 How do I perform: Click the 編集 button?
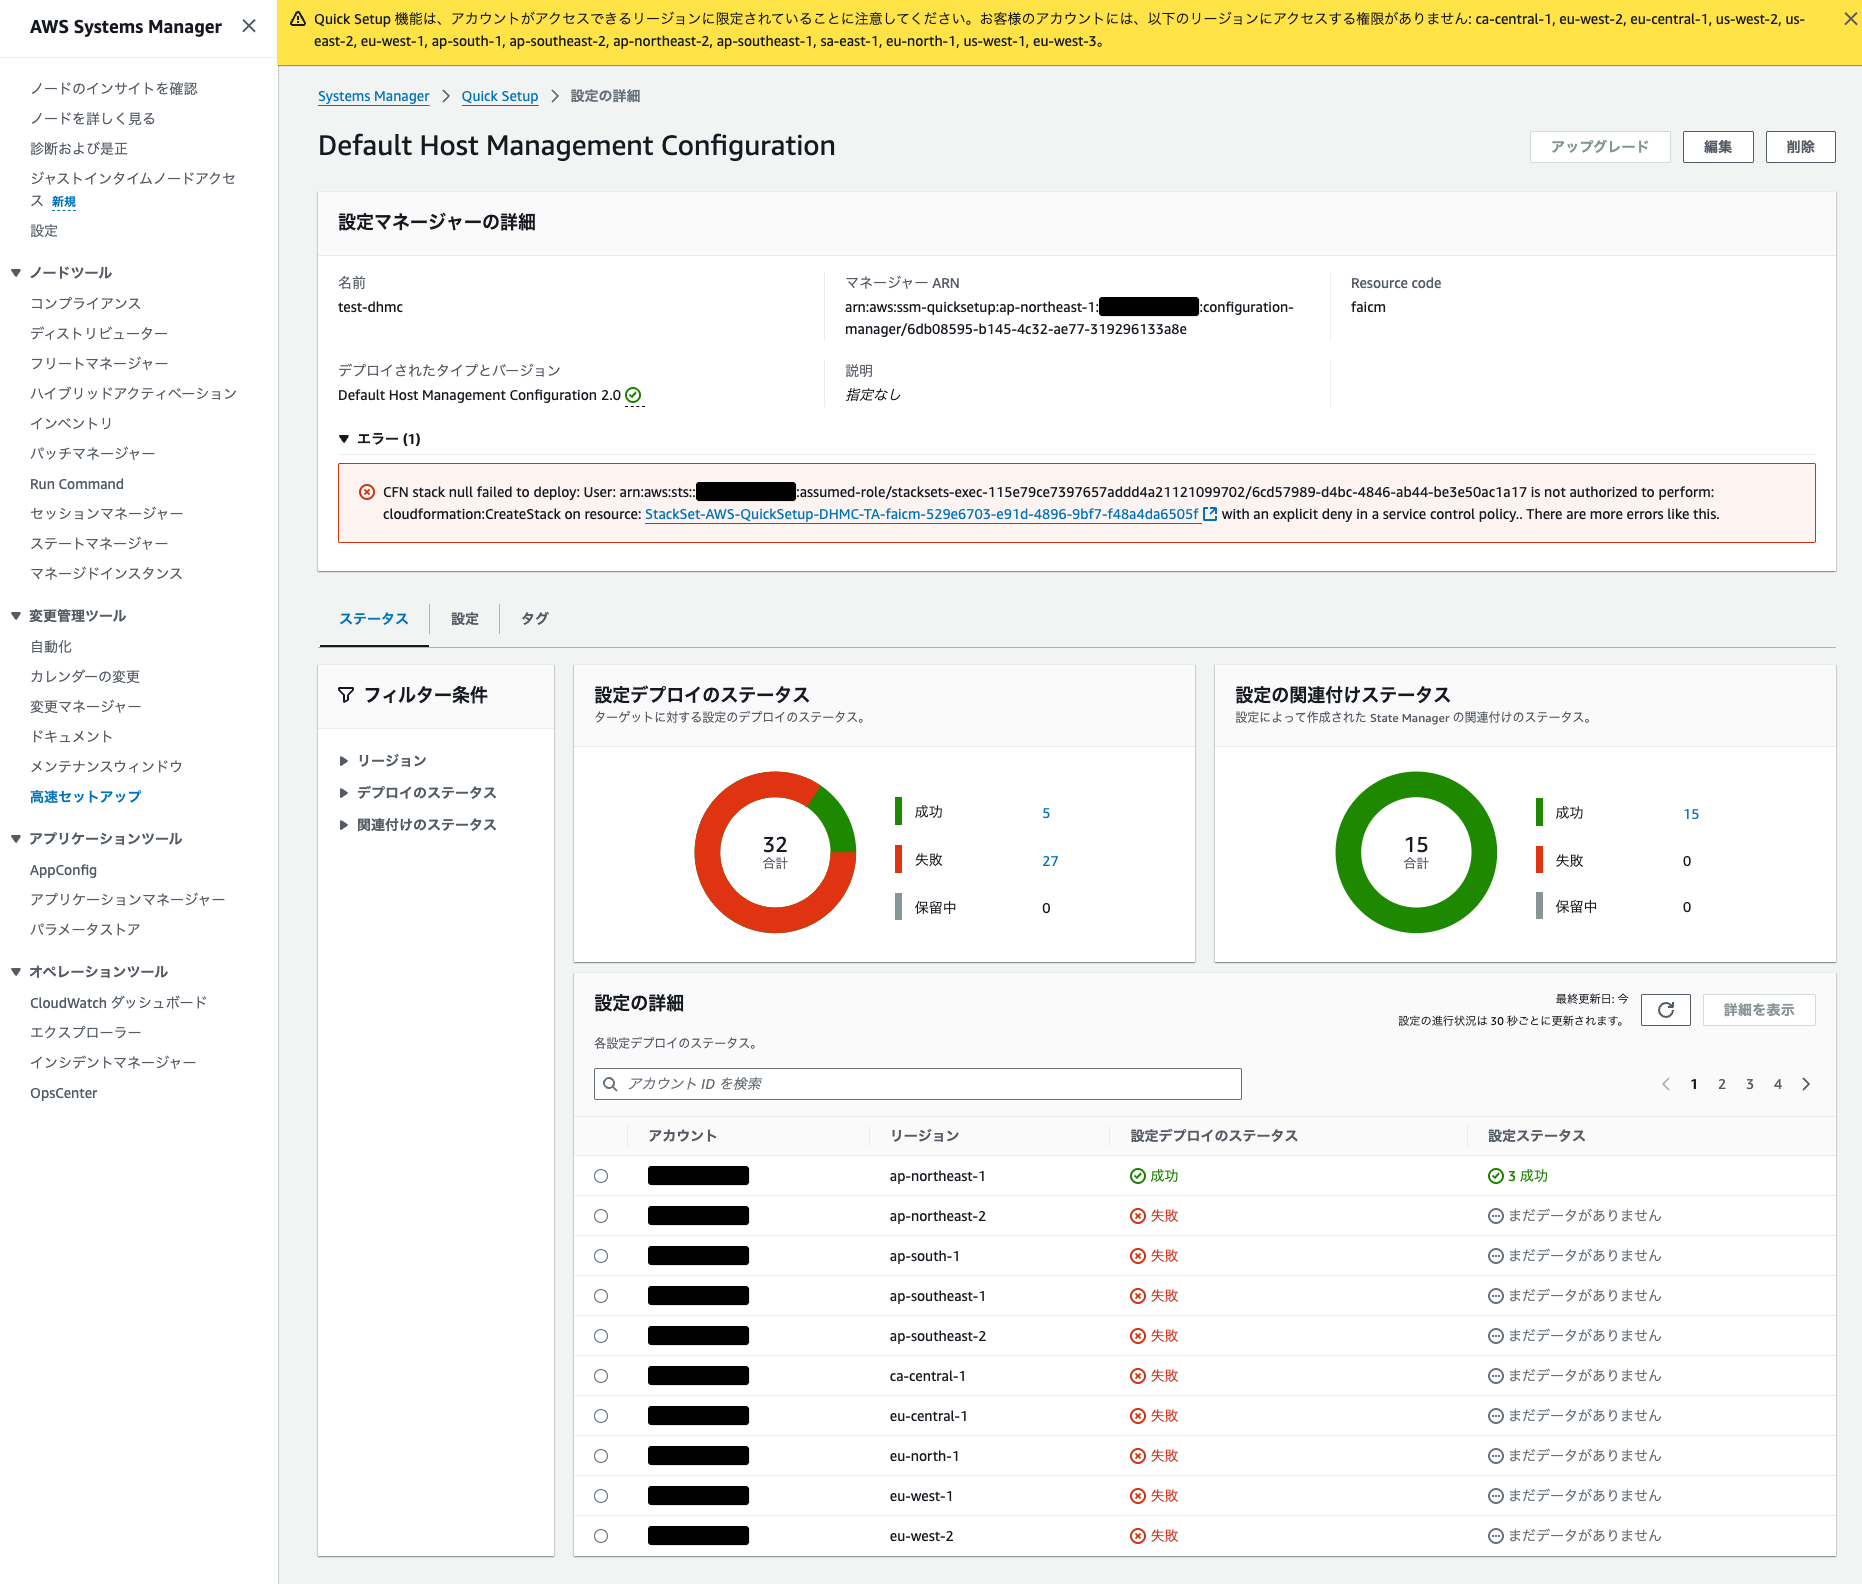pyautogui.click(x=1718, y=147)
